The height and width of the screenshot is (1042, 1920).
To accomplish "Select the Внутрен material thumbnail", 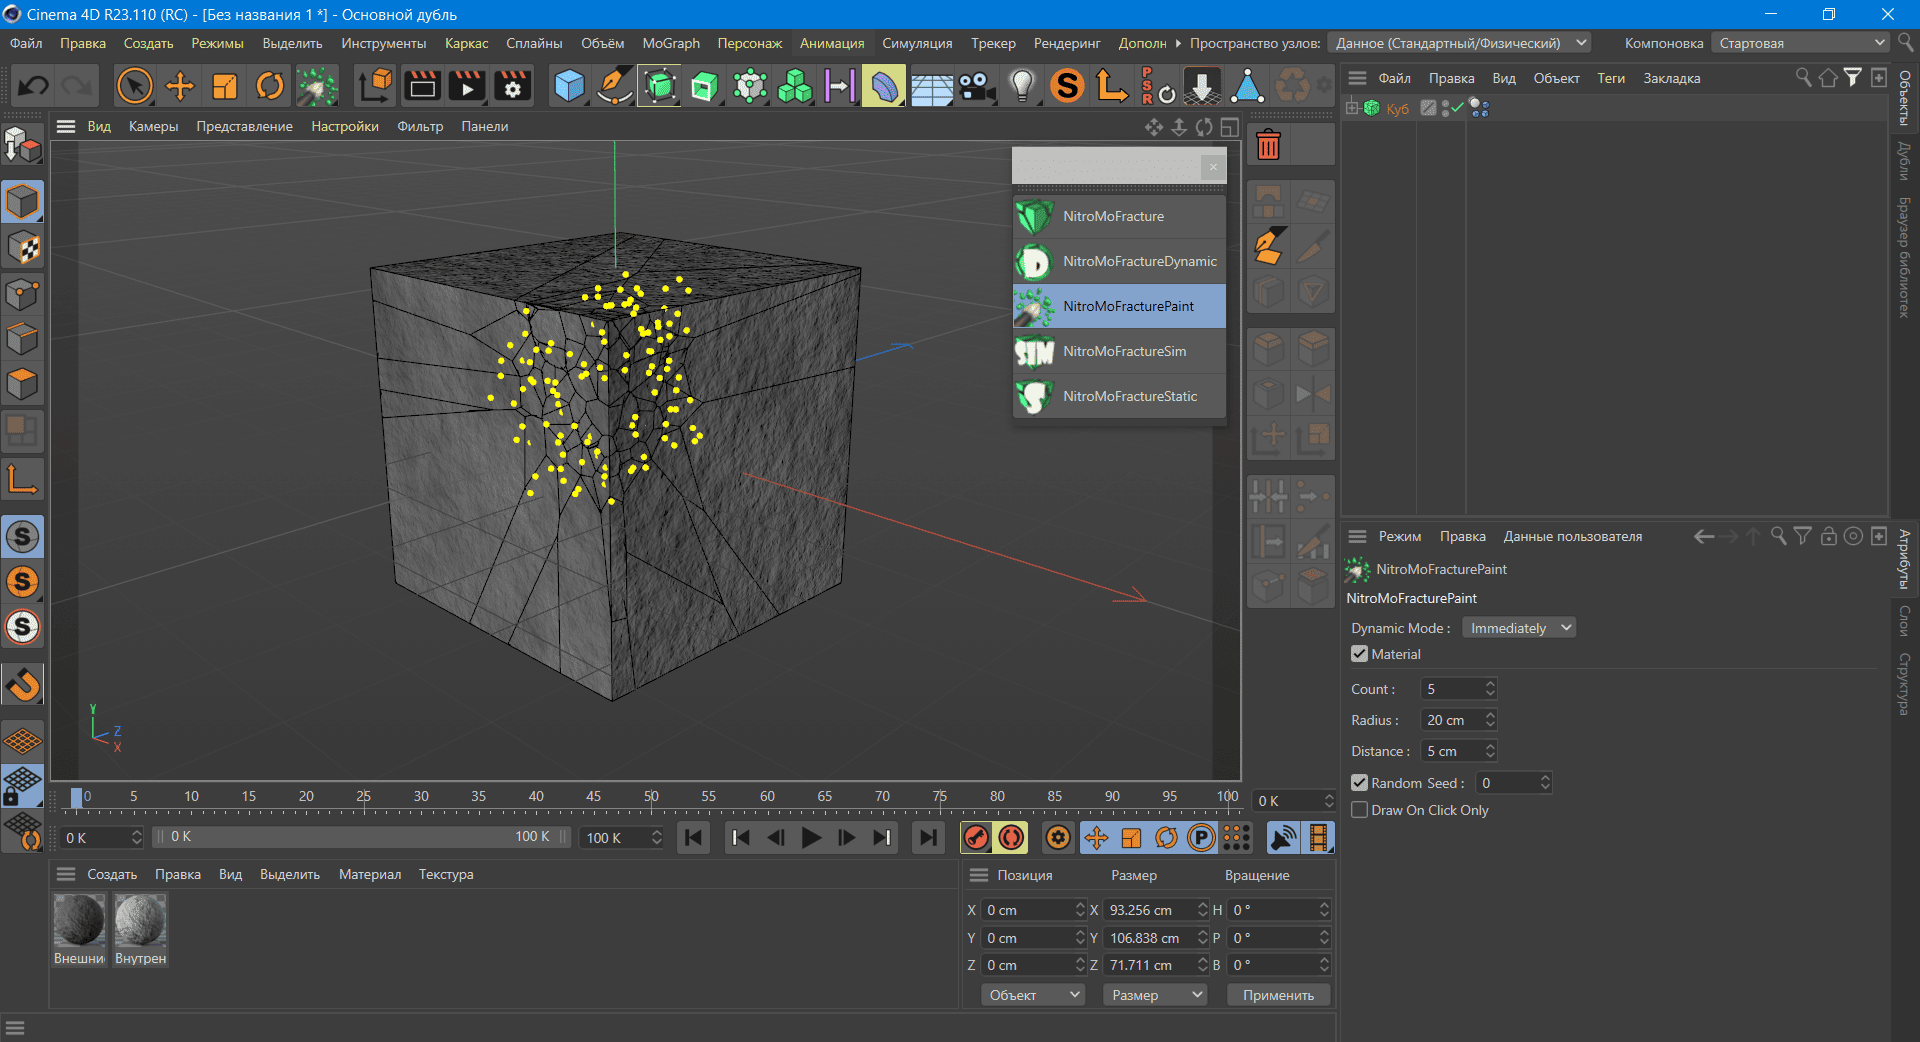I will tap(140, 930).
